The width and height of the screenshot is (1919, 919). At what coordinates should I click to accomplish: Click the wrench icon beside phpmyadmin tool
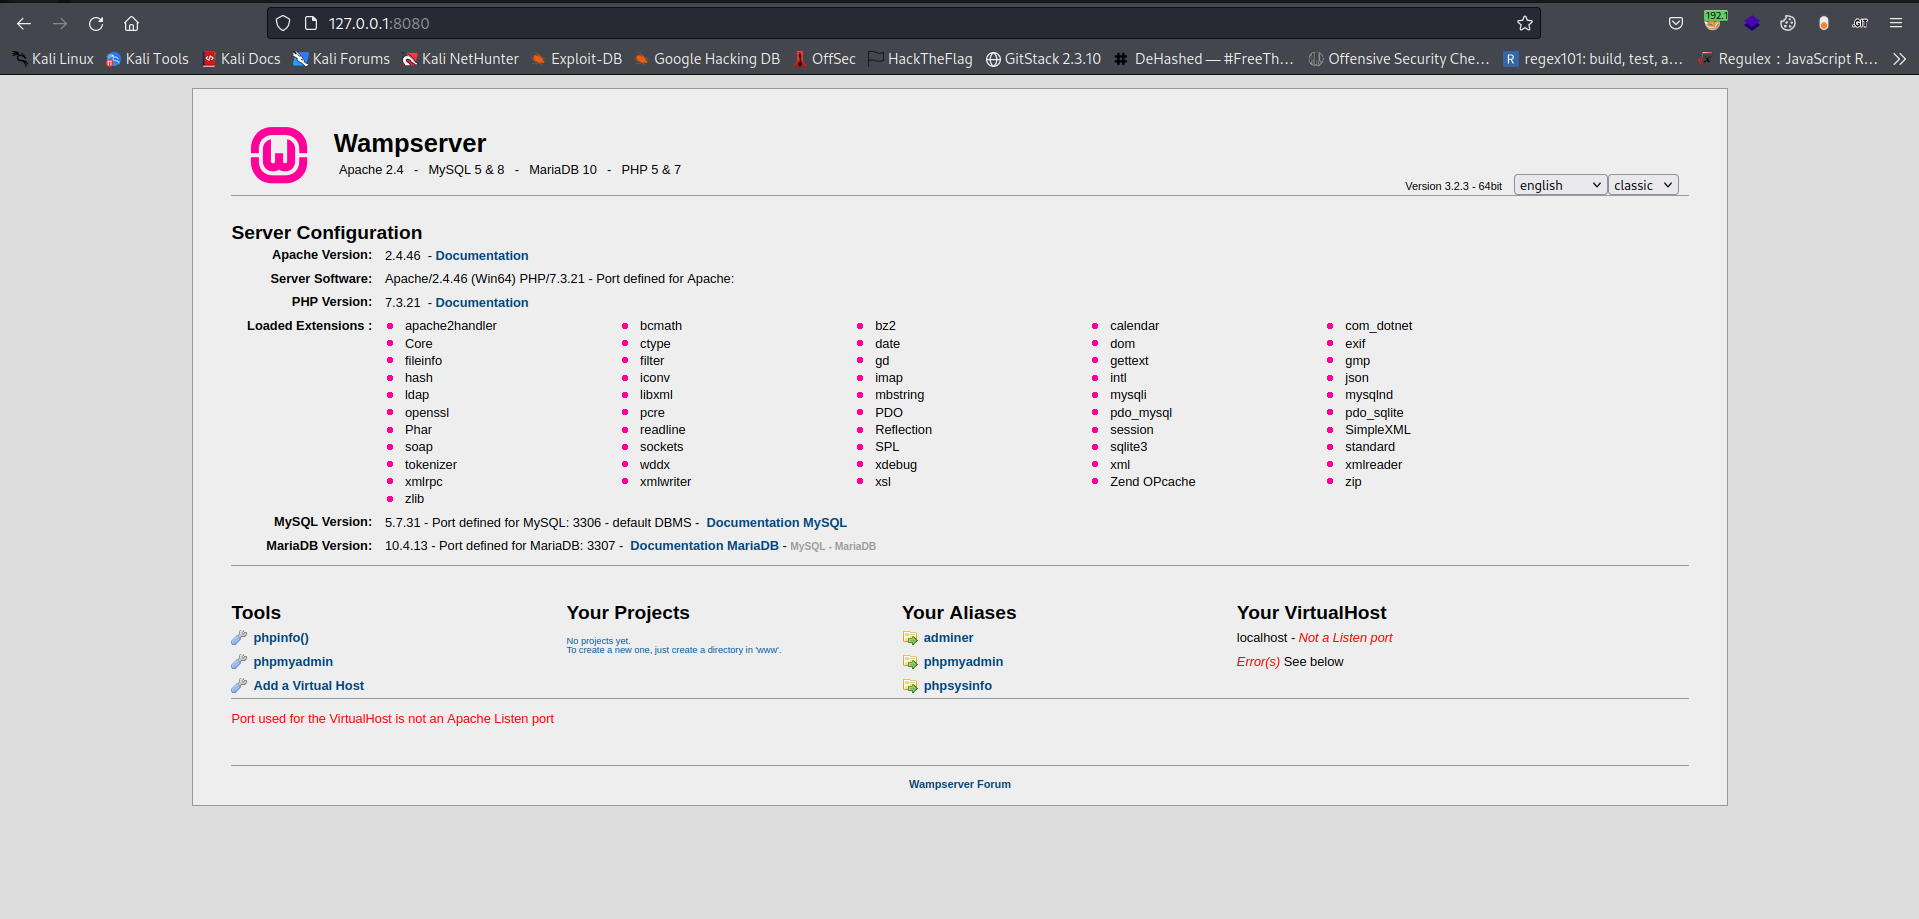[239, 662]
